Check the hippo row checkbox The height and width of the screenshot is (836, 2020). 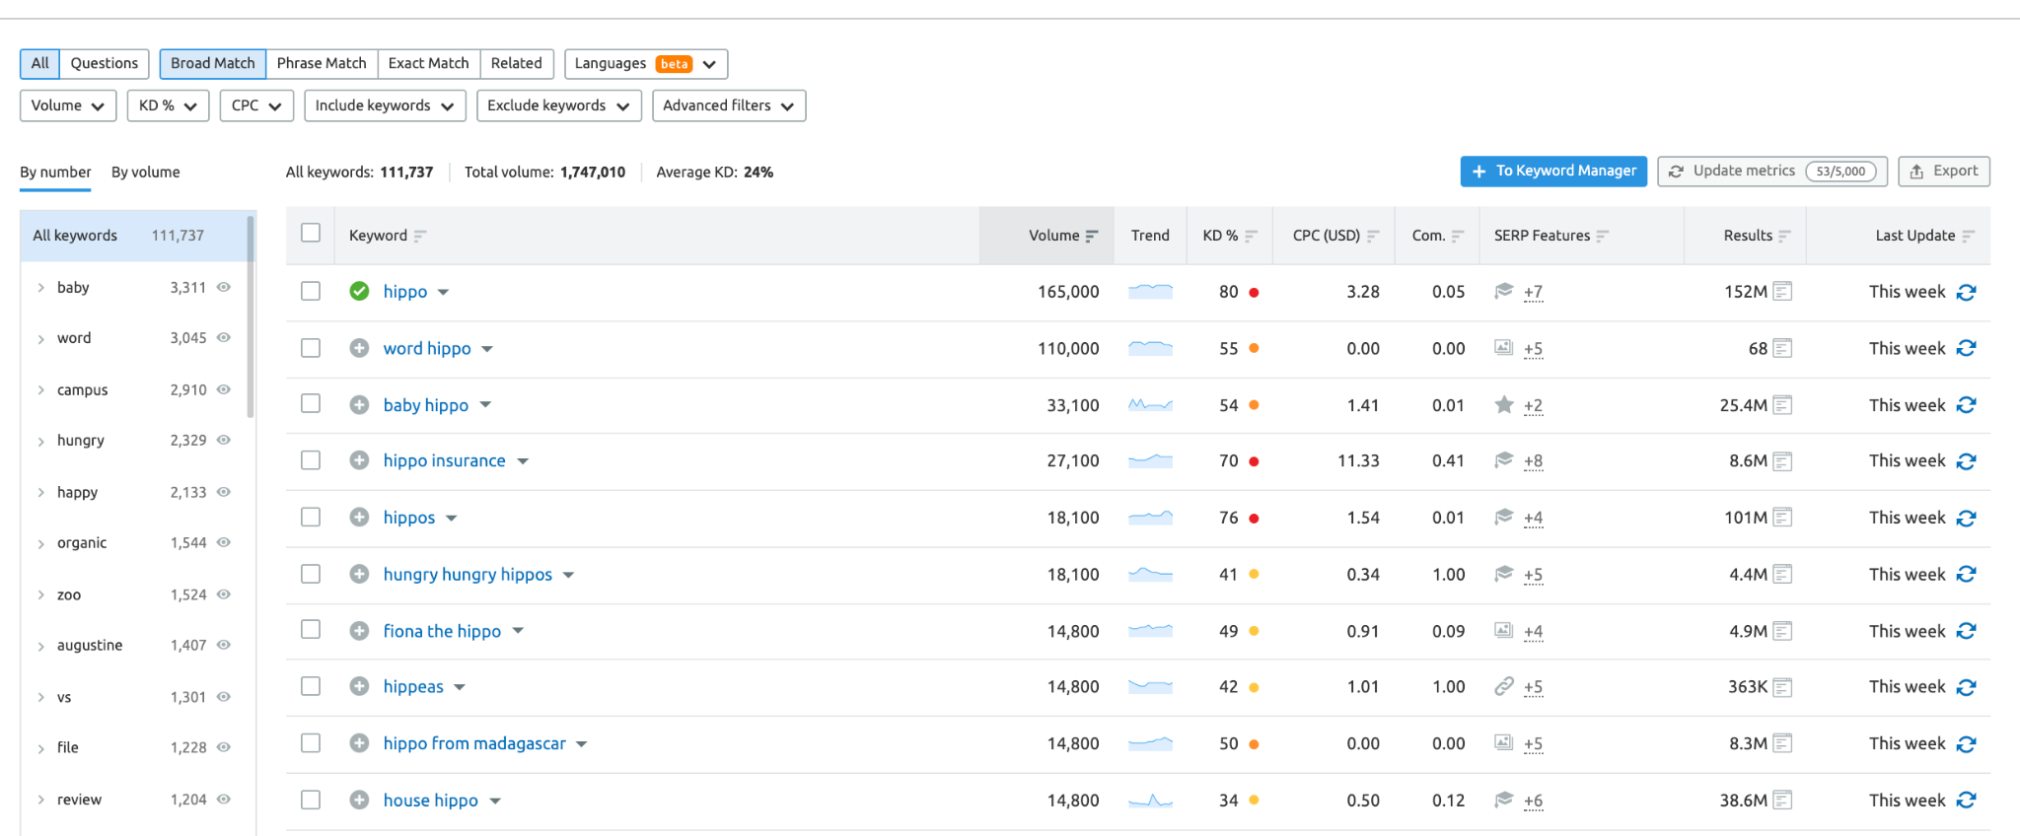tap(311, 291)
